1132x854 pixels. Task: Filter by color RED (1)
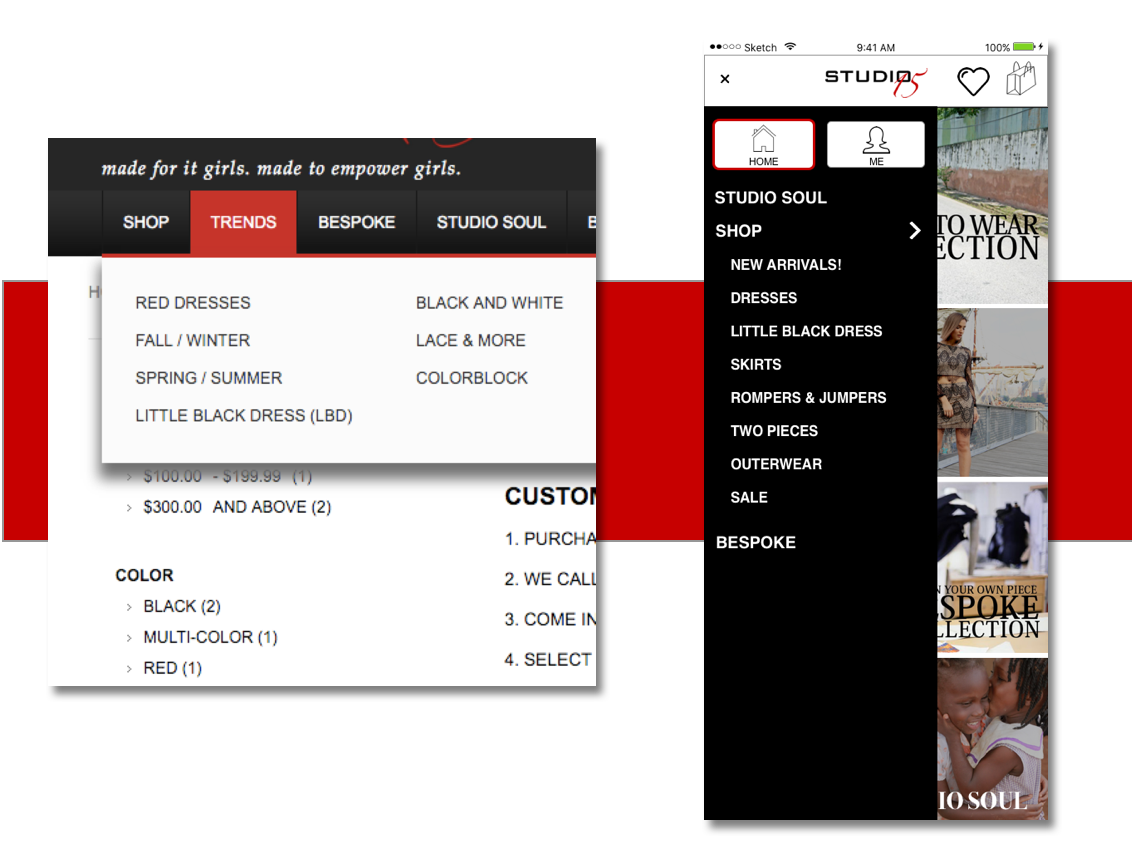tap(173, 668)
